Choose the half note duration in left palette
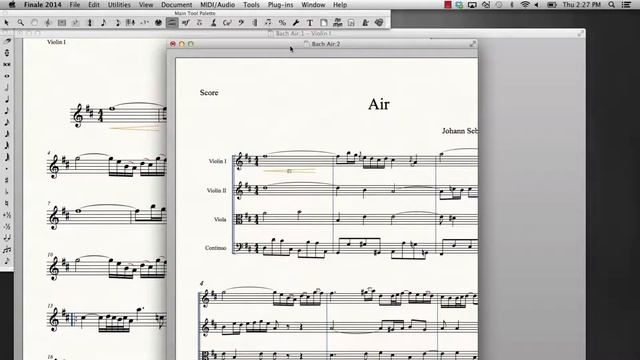The height and width of the screenshot is (360, 640). (x=7, y=87)
